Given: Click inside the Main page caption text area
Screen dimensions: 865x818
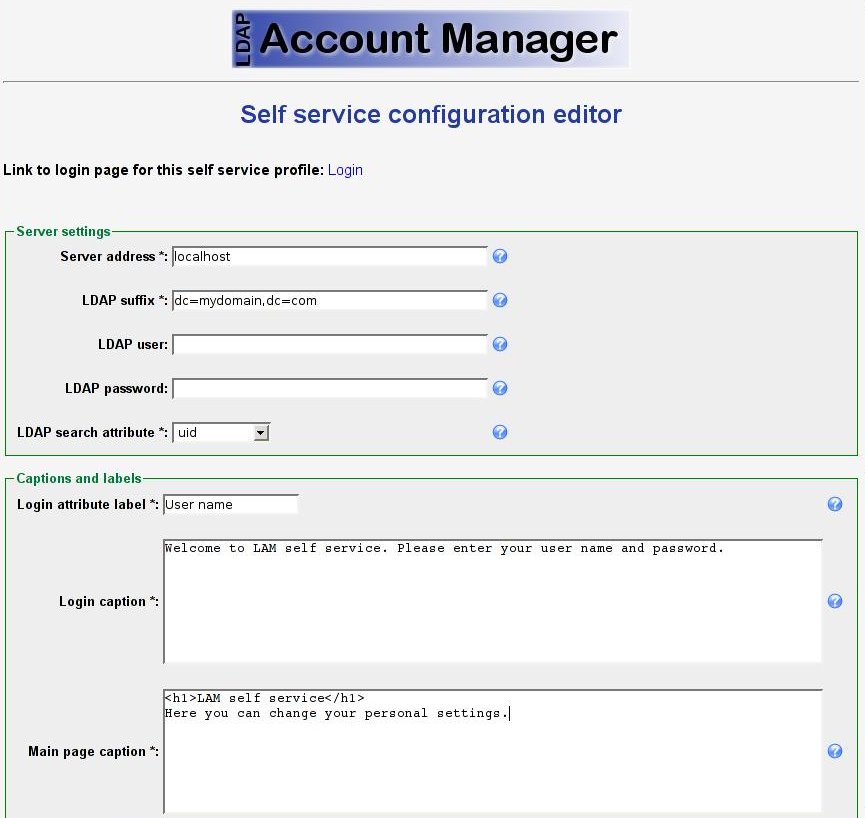Looking at the screenshot, I should point(492,751).
